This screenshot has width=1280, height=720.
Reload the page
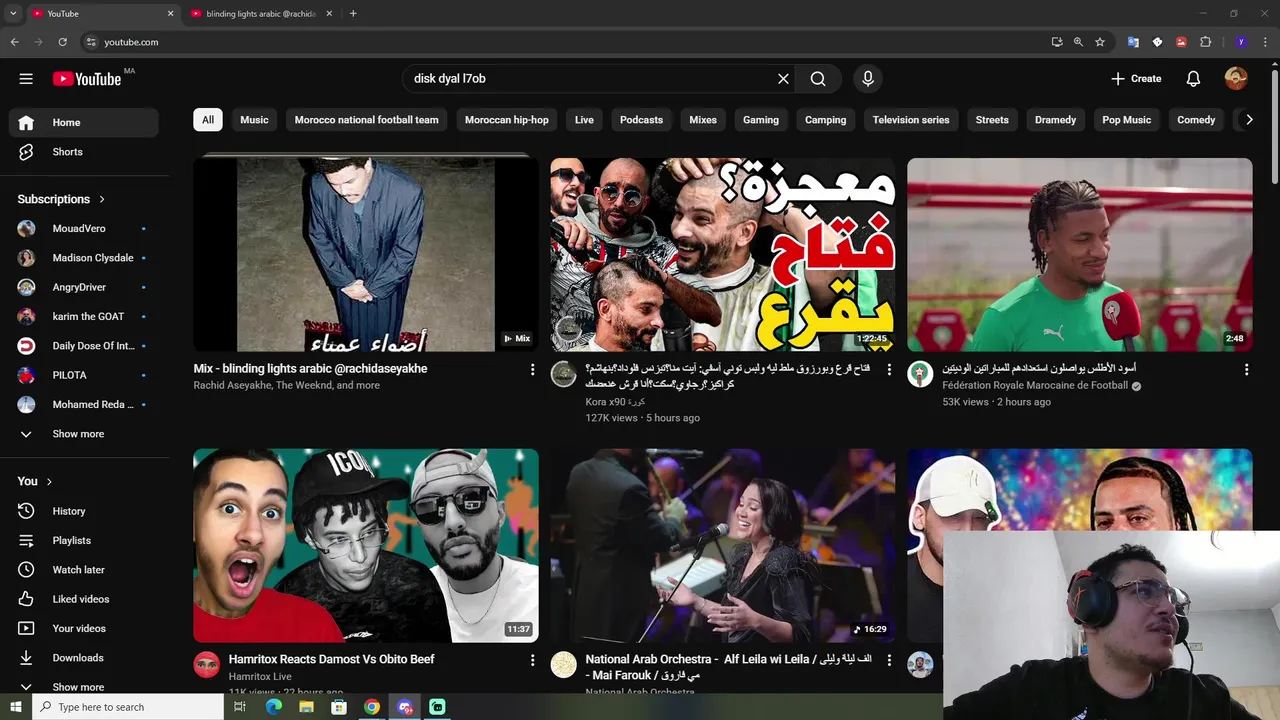[62, 42]
